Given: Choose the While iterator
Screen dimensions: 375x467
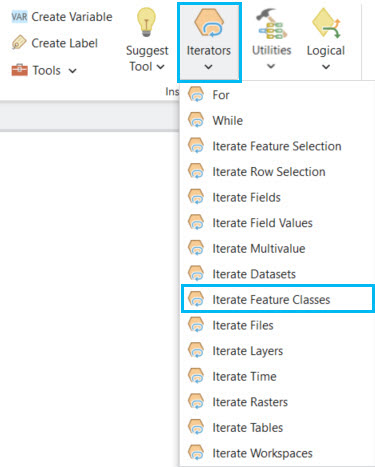Looking at the screenshot, I should [277, 120].
